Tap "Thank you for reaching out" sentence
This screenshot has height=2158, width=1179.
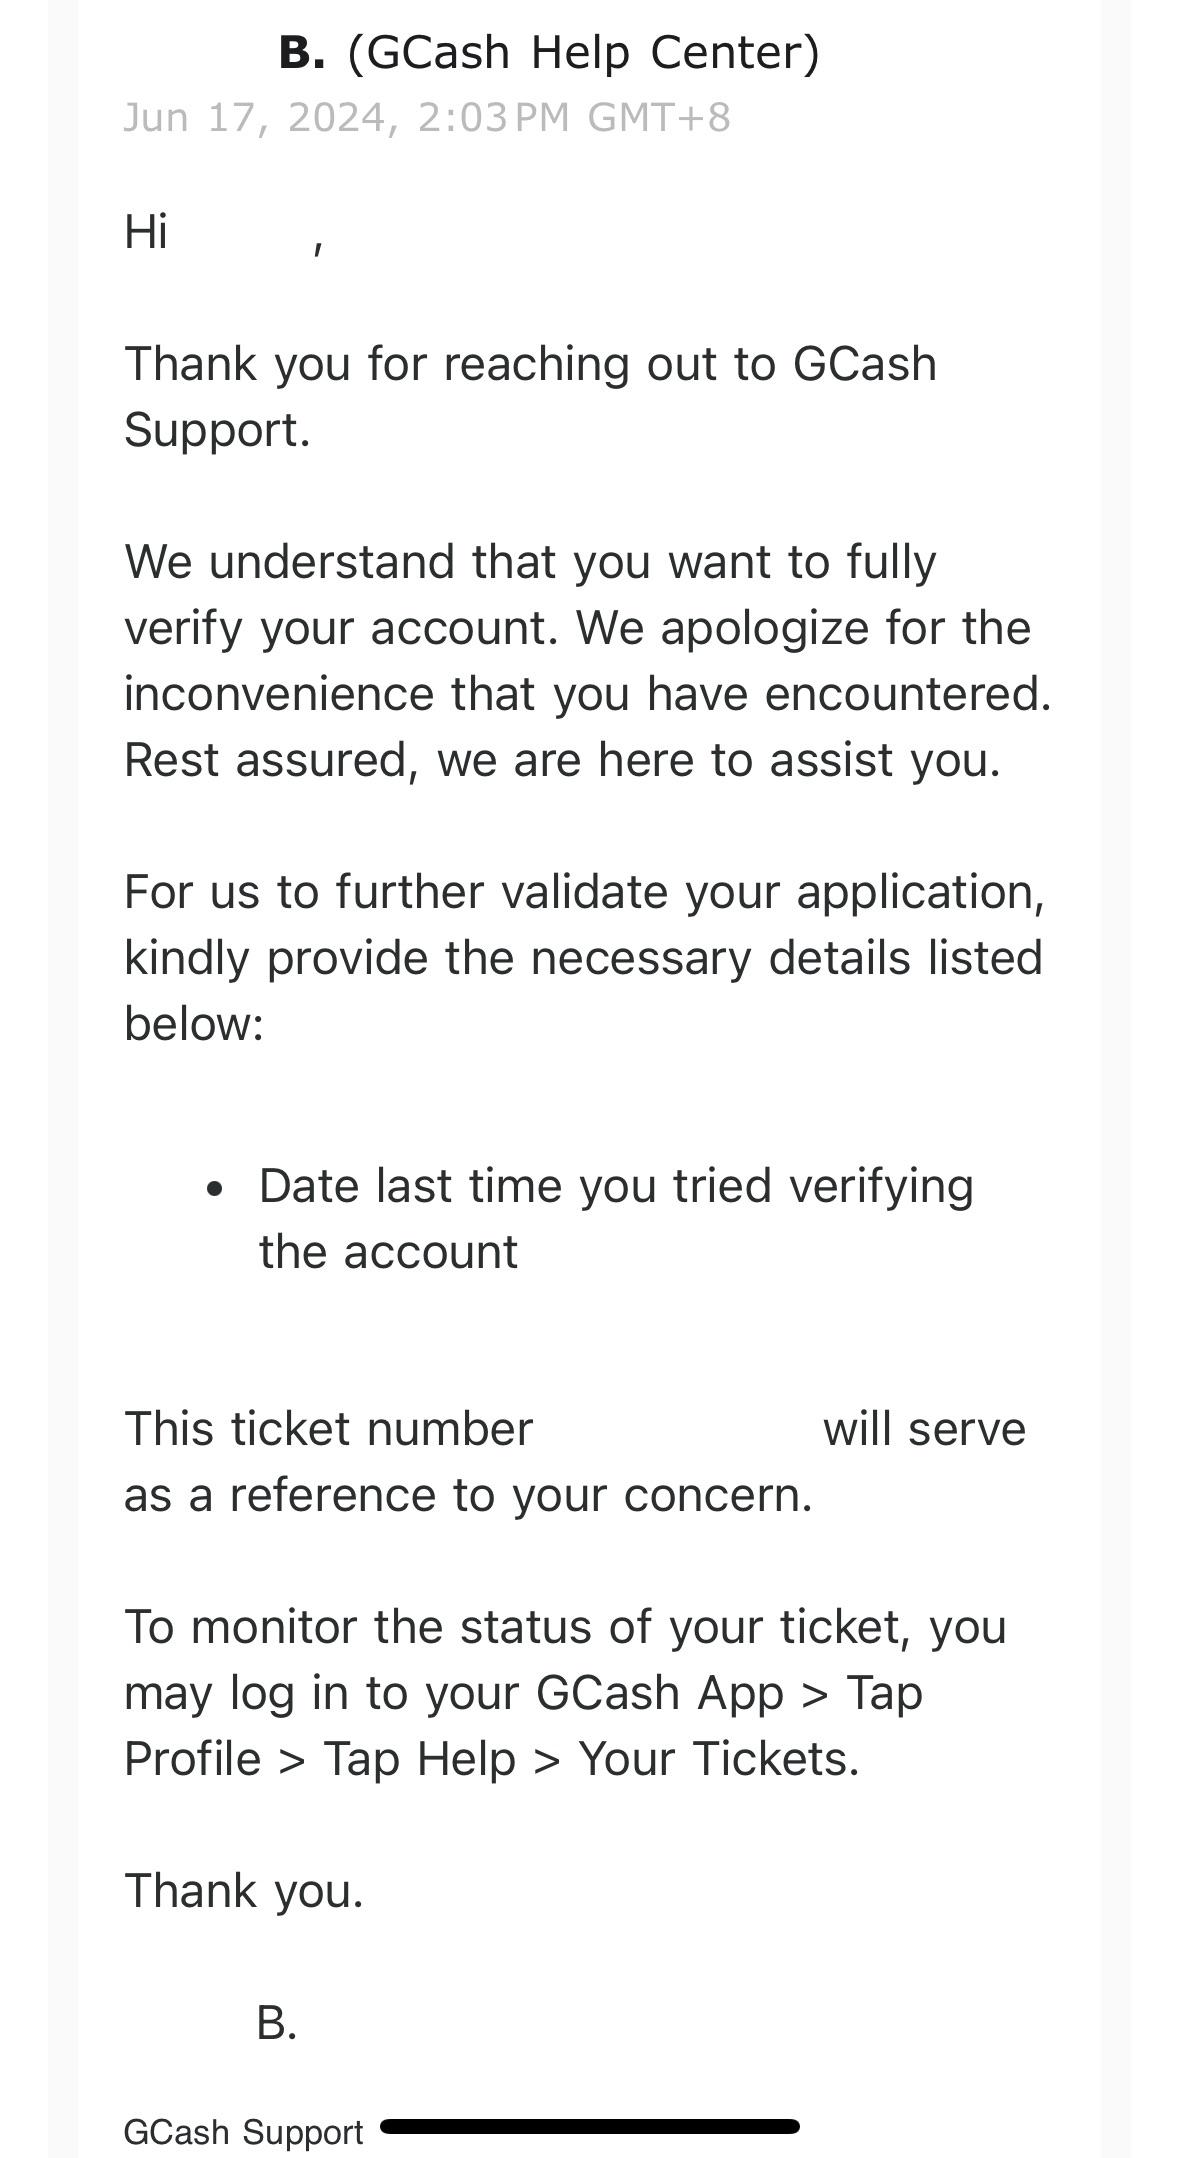530,364
